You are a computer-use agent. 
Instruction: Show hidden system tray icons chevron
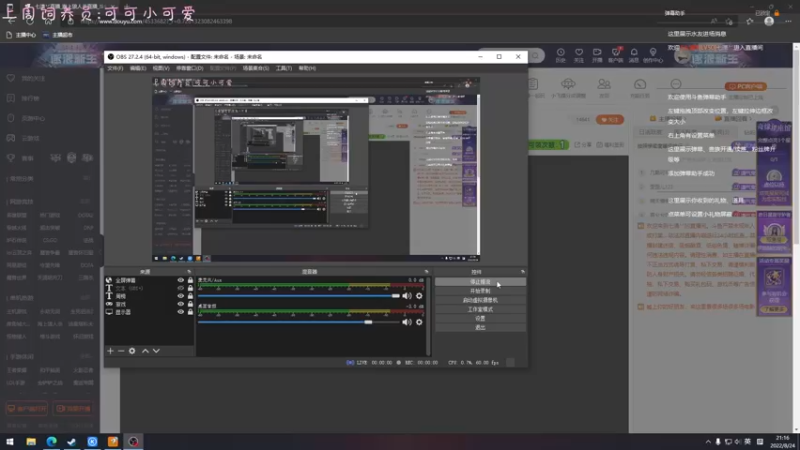point(708,442)
